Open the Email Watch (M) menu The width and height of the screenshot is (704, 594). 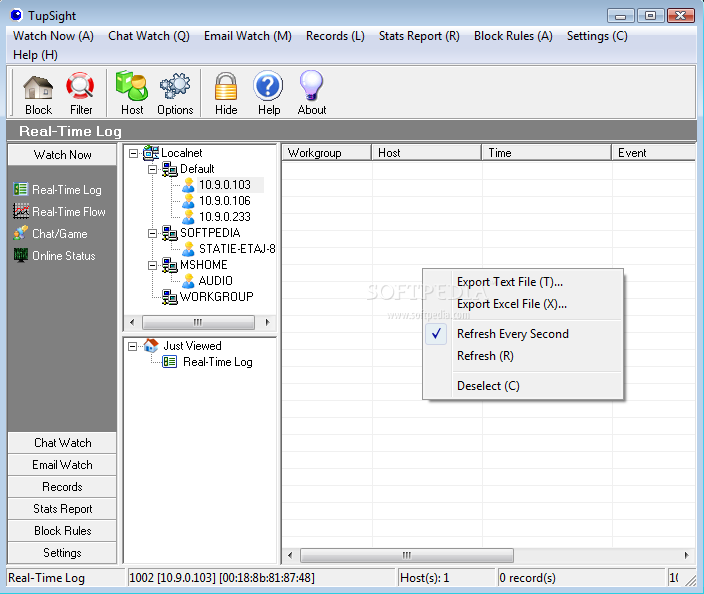click(248, 36)
